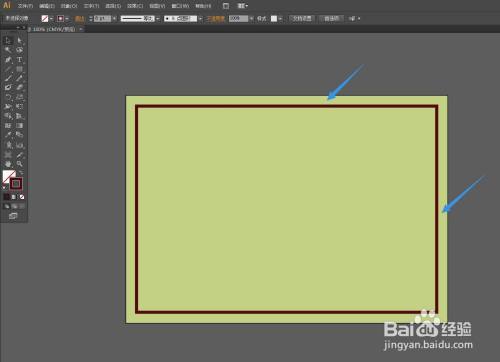Screen dimensions: 500x362
Task: Select the Direct Selection tool
Action: [x=20, y=41]
